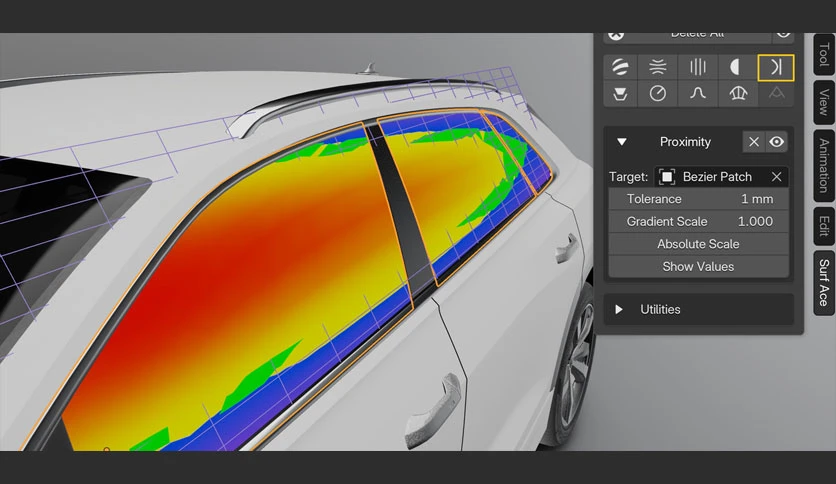
Task: Open the Tool sidebar tab
Action: tap(824, 54)
